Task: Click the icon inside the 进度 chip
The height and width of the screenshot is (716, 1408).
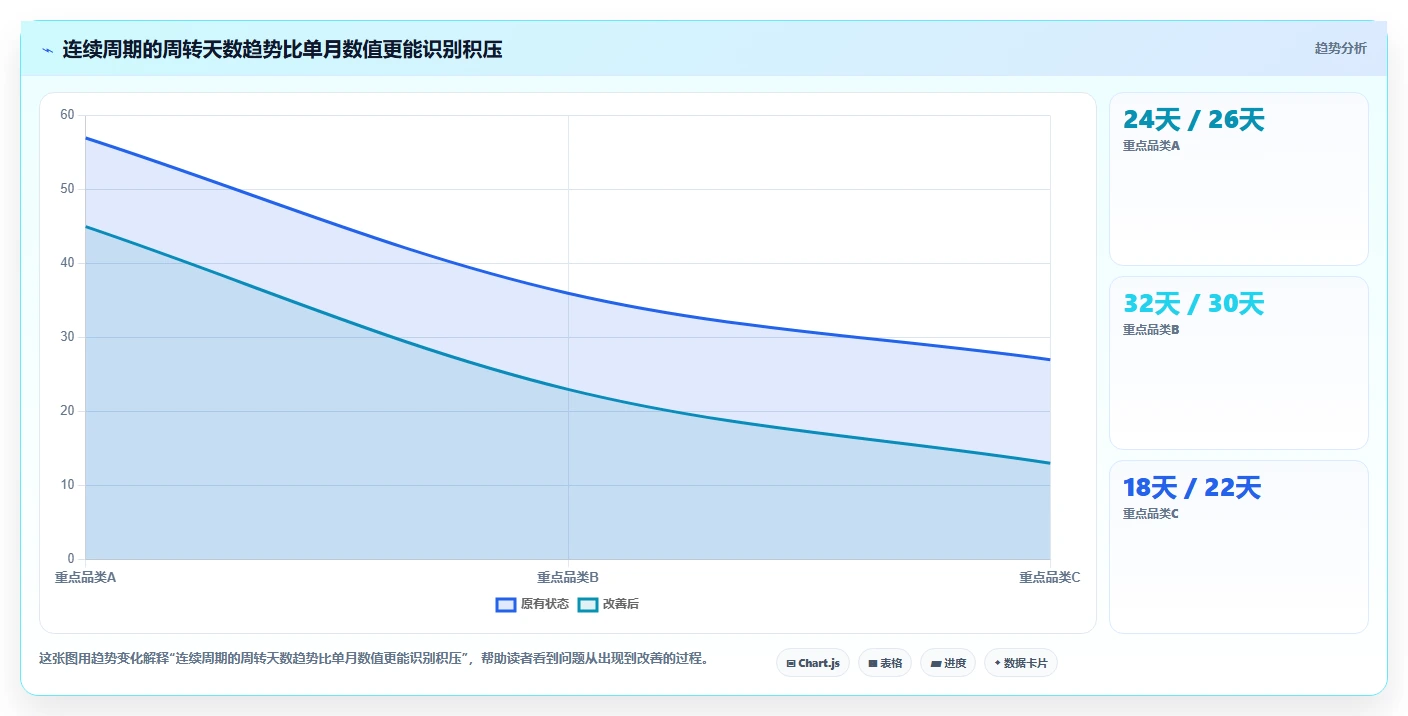Action: click(x=935, y=663)
